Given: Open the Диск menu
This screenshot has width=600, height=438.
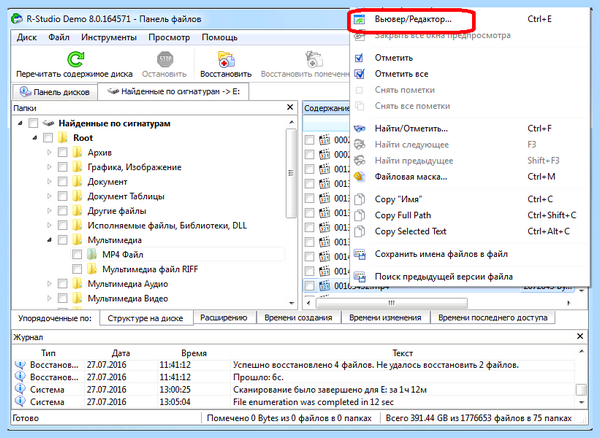Looking at the screenshot, I should (27, 37).
